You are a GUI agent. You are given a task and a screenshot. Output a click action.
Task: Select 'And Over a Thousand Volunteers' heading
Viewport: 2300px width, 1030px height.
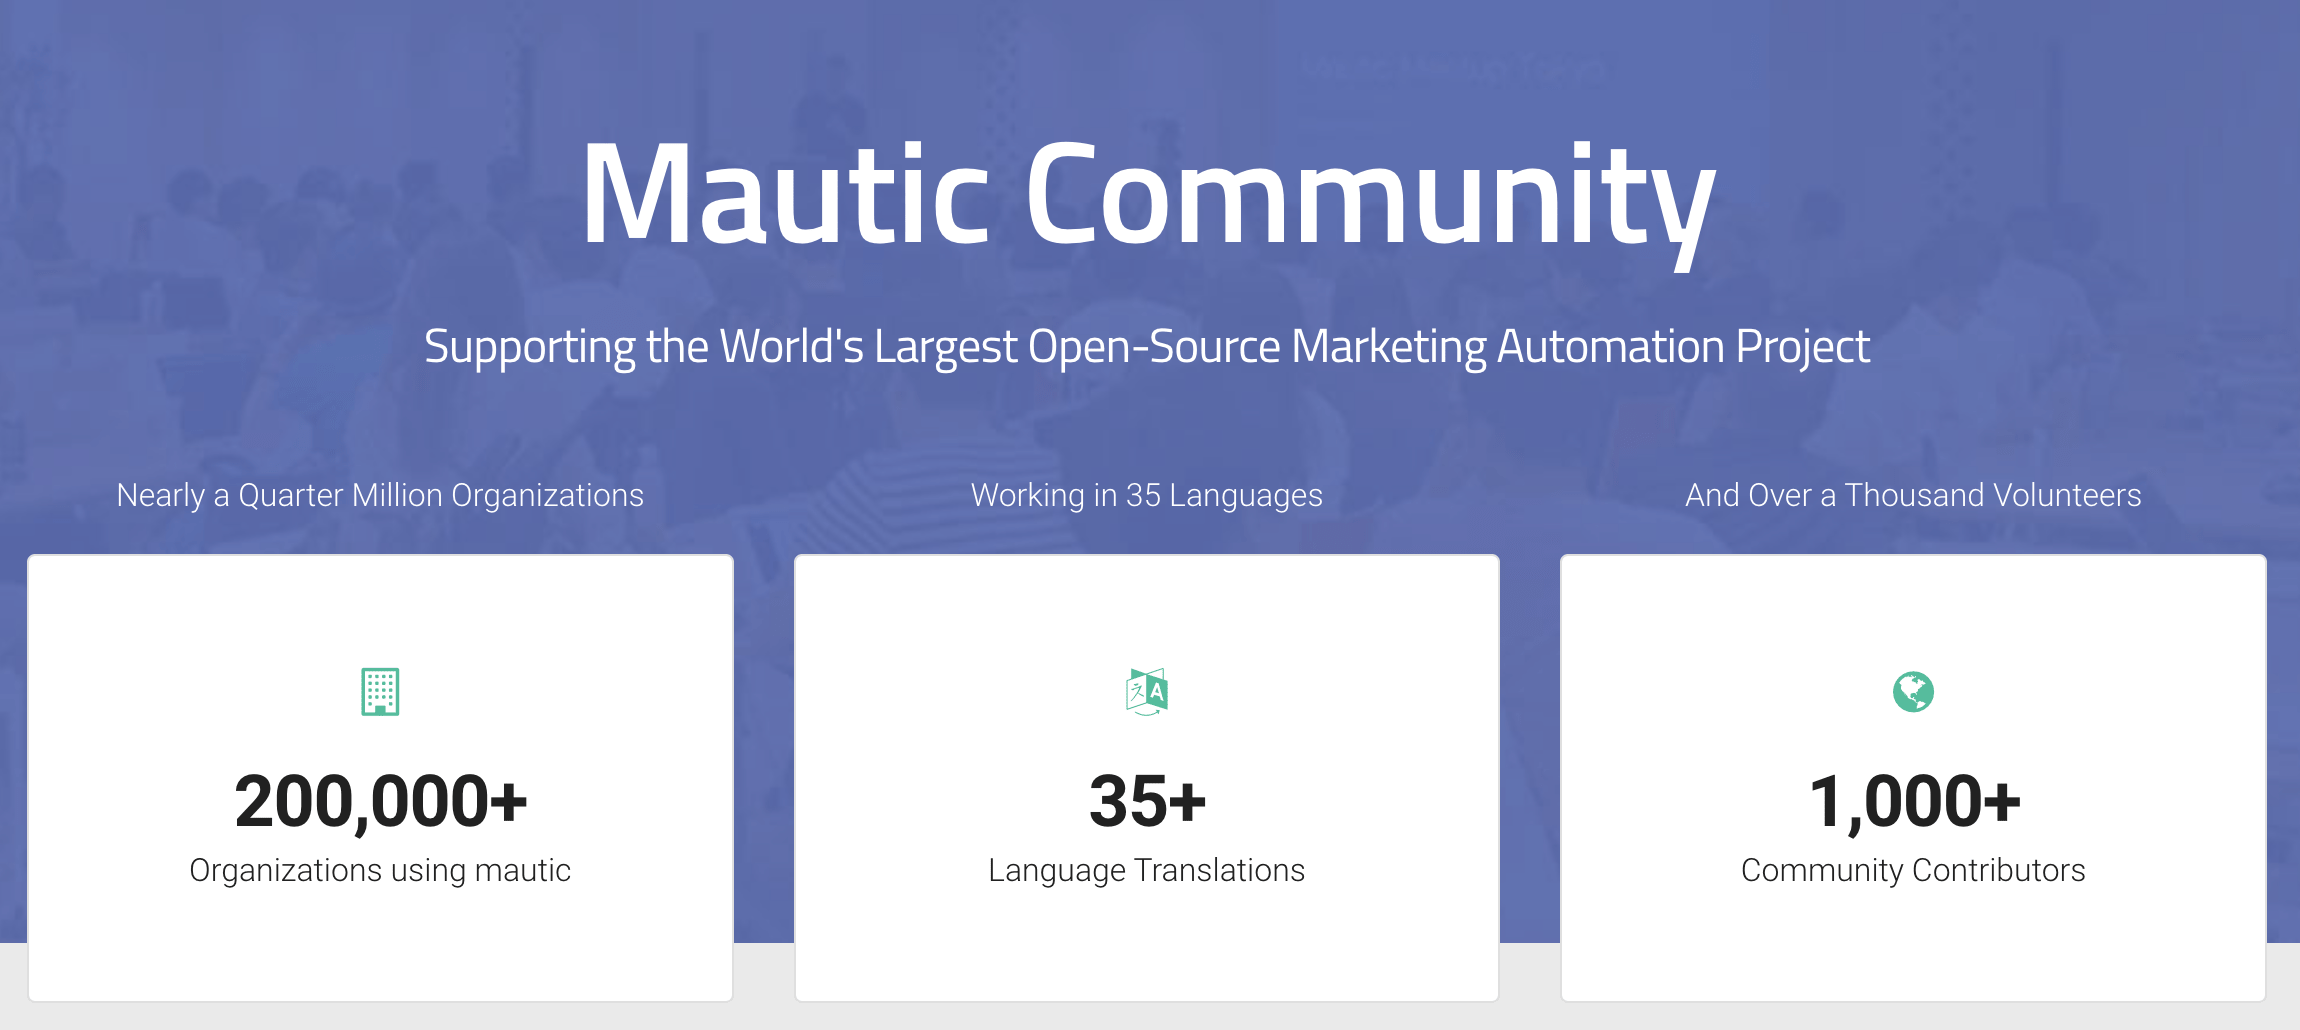coord(1913,495)
